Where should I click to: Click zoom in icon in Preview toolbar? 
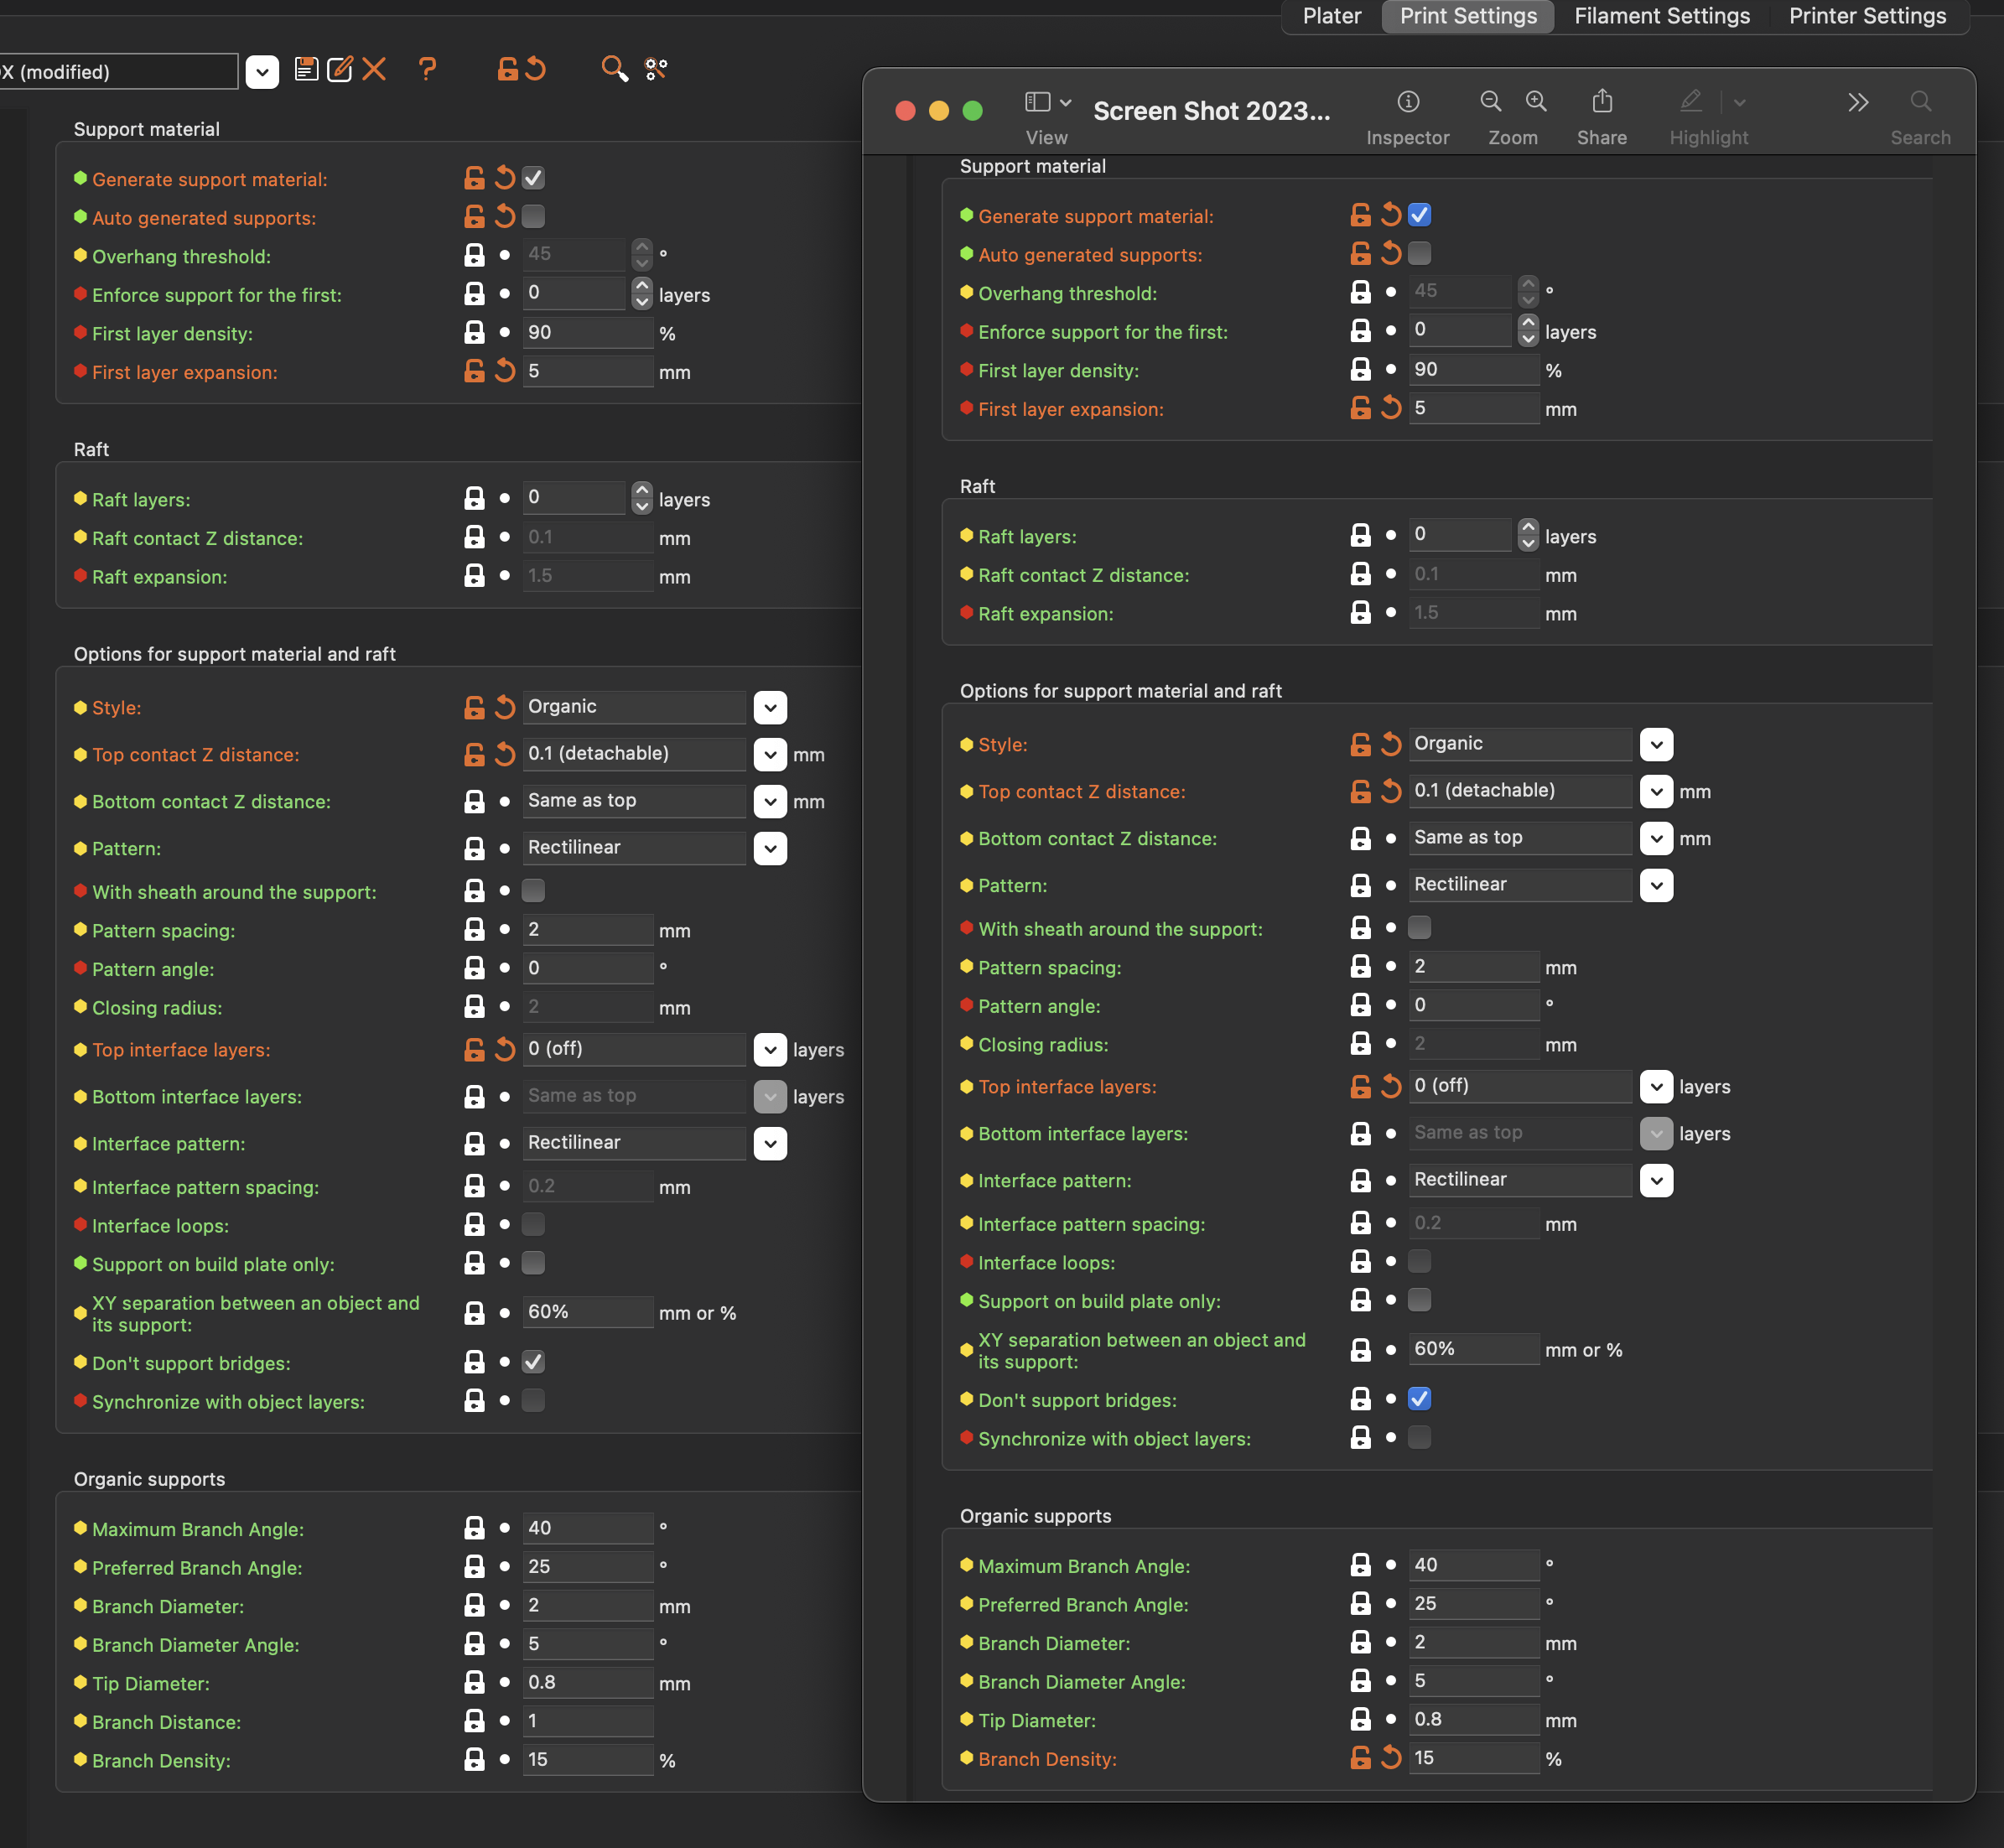pyautogui.click(x=1536, y=102)
